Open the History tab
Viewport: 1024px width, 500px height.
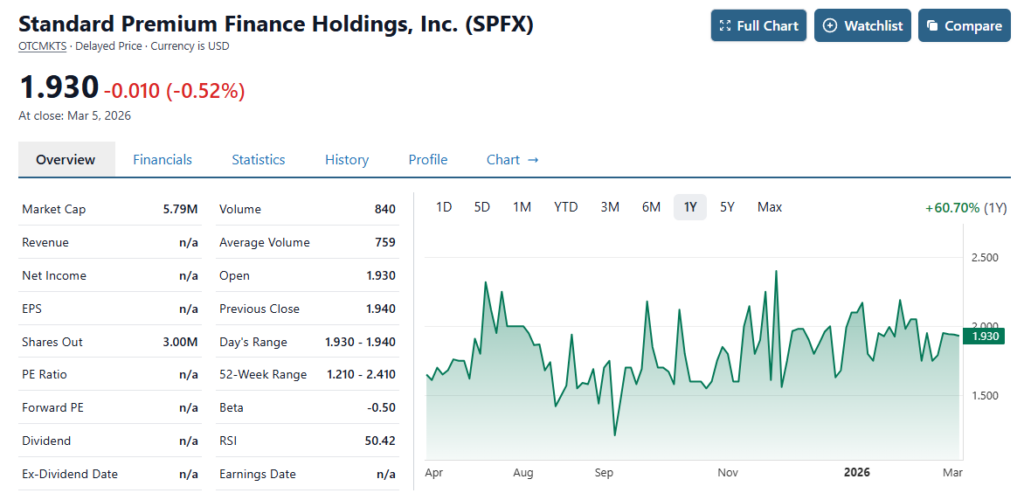(x=347, y=160)
